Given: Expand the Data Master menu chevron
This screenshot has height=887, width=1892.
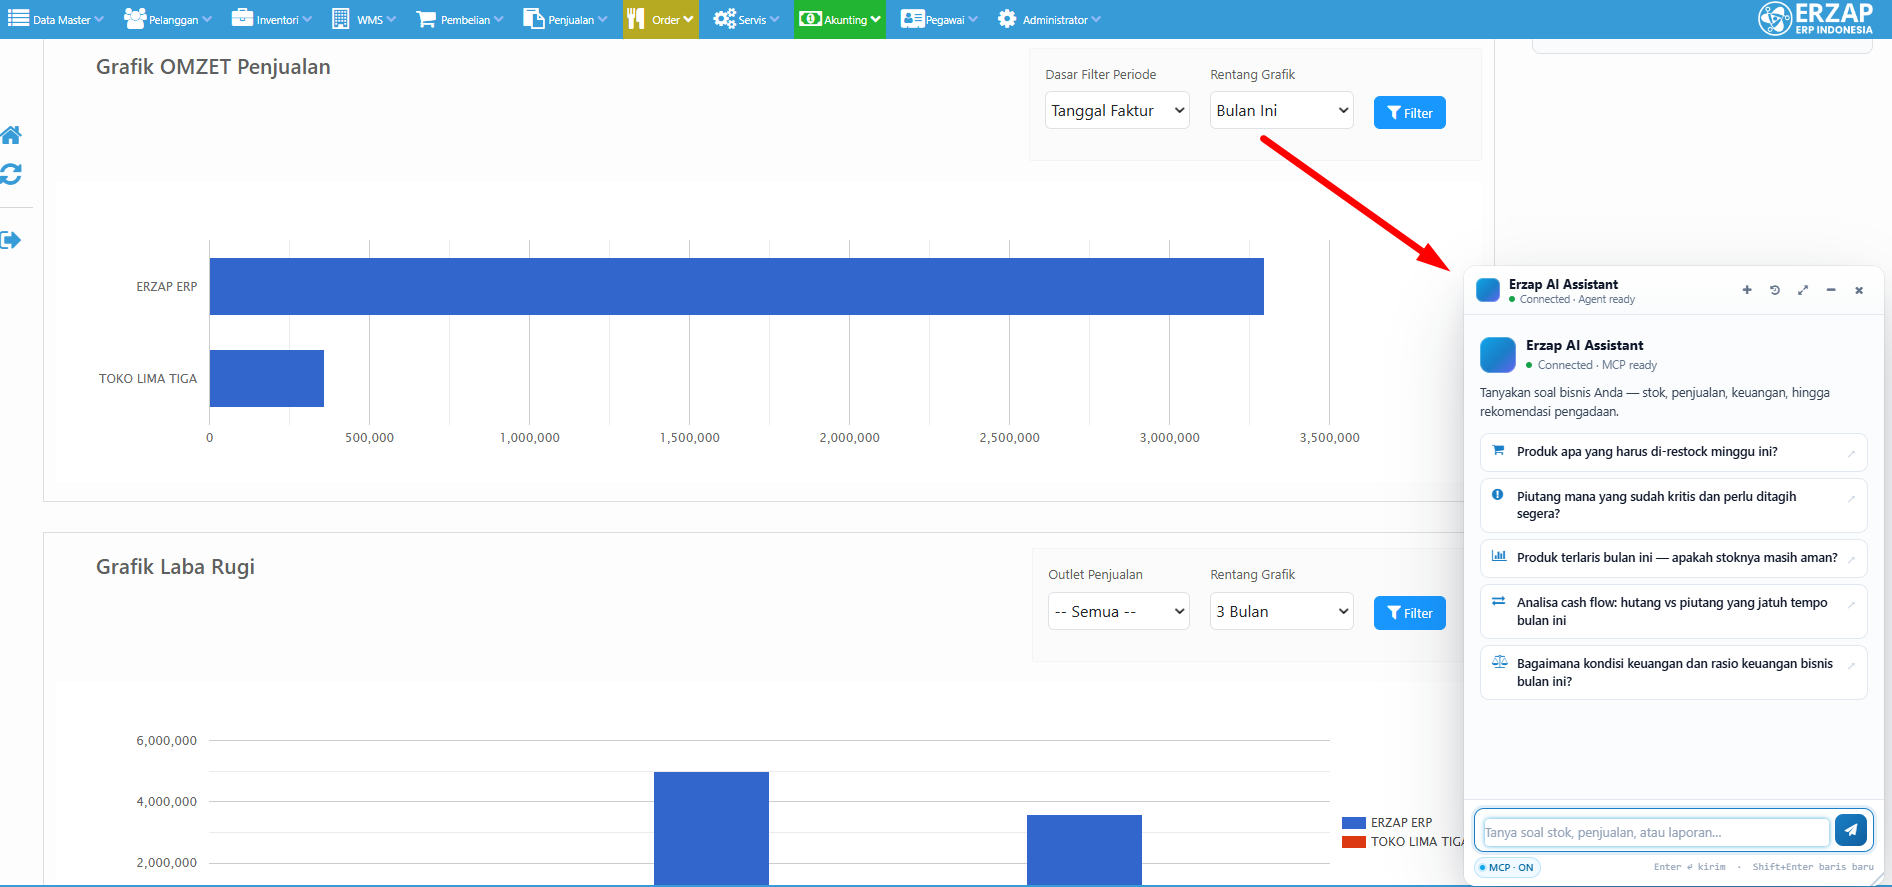Looking at the screenshot, I should click(x=99, y=19).
